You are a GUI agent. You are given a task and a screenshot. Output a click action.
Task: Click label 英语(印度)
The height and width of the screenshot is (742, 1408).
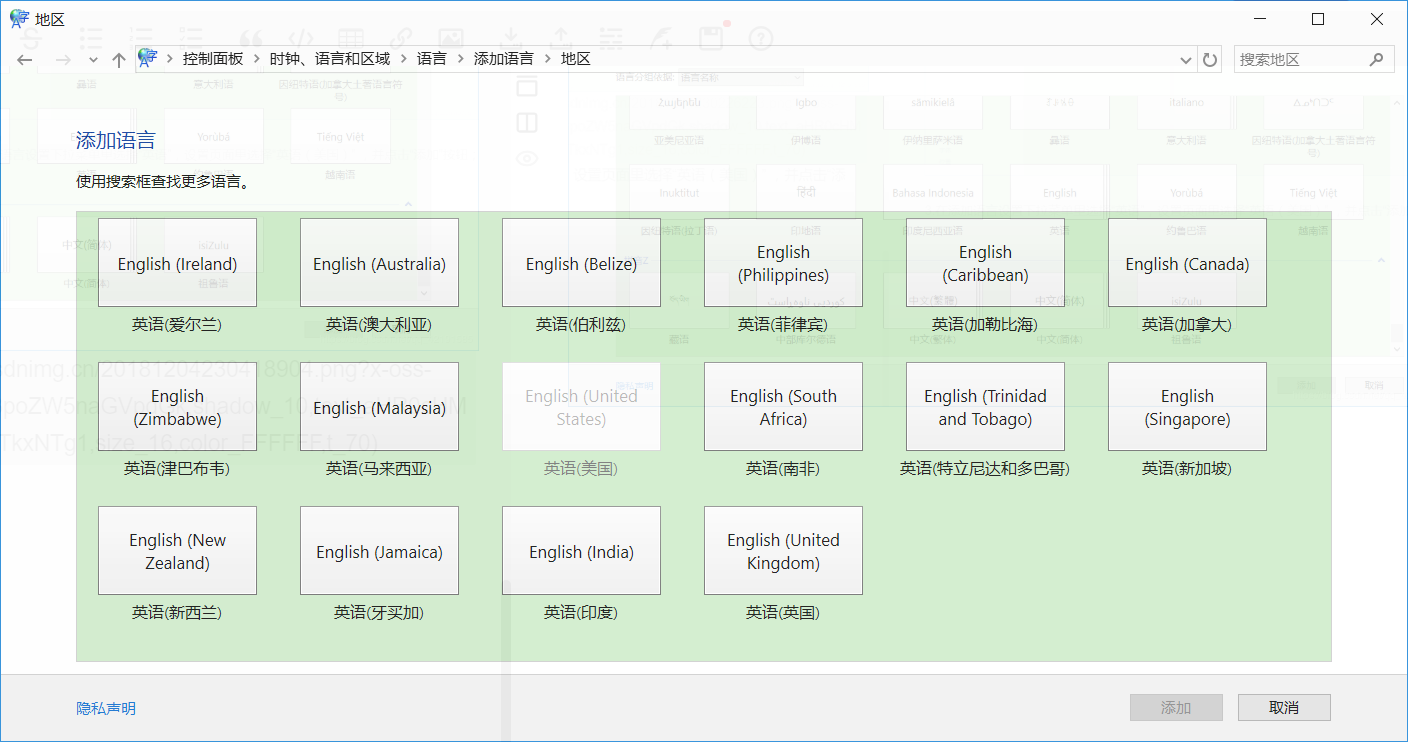click(581, 613)
